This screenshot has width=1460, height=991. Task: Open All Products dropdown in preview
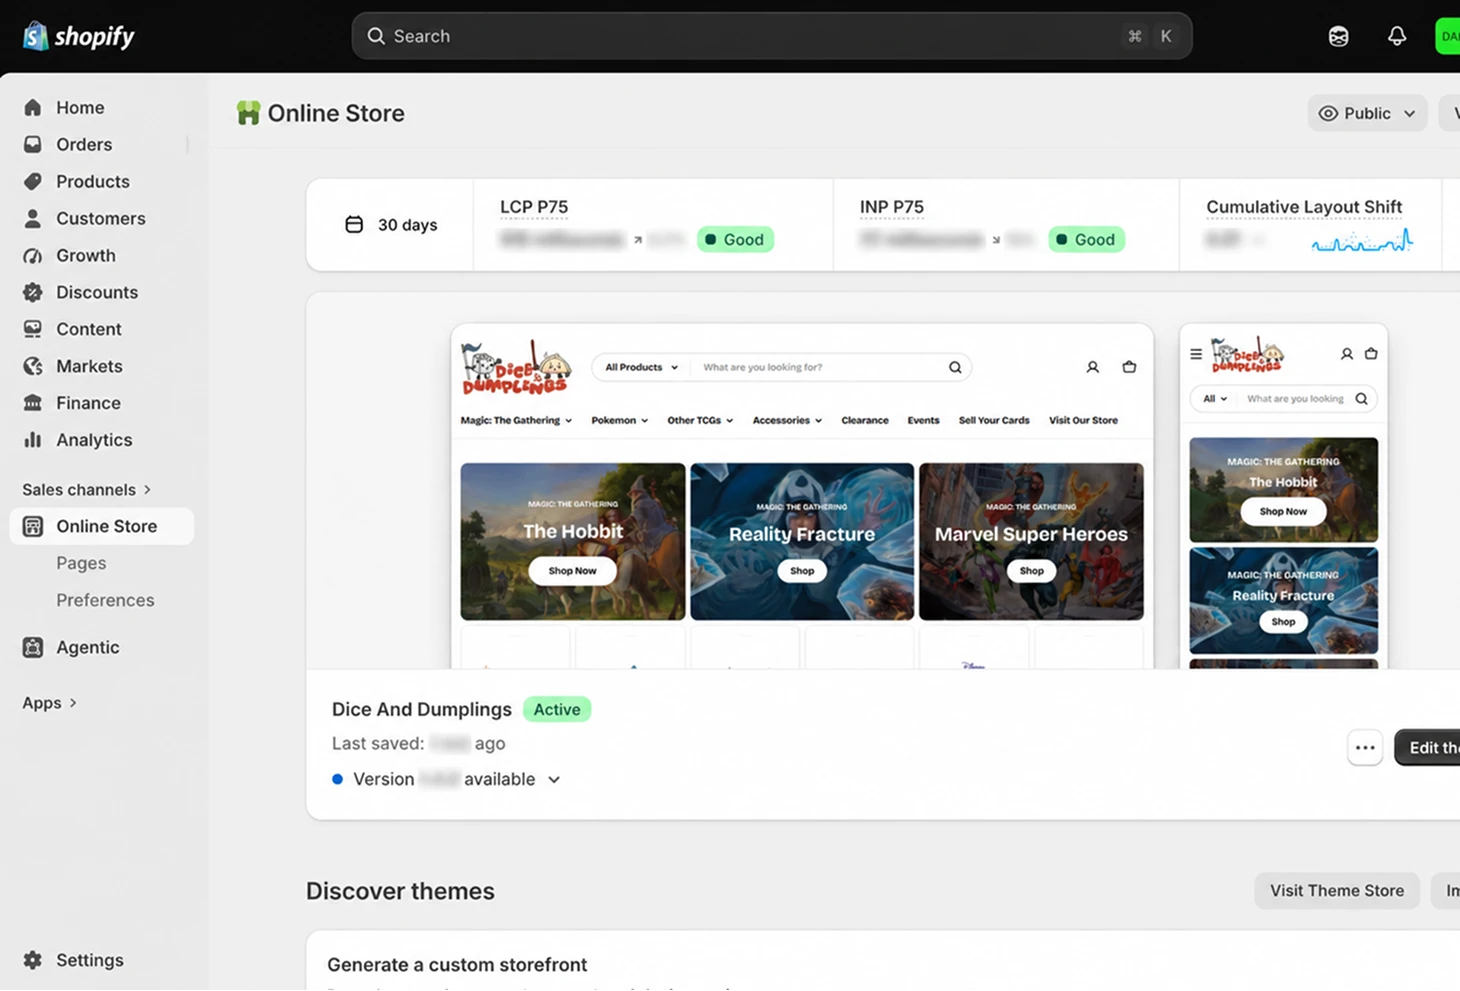point(641,367)
